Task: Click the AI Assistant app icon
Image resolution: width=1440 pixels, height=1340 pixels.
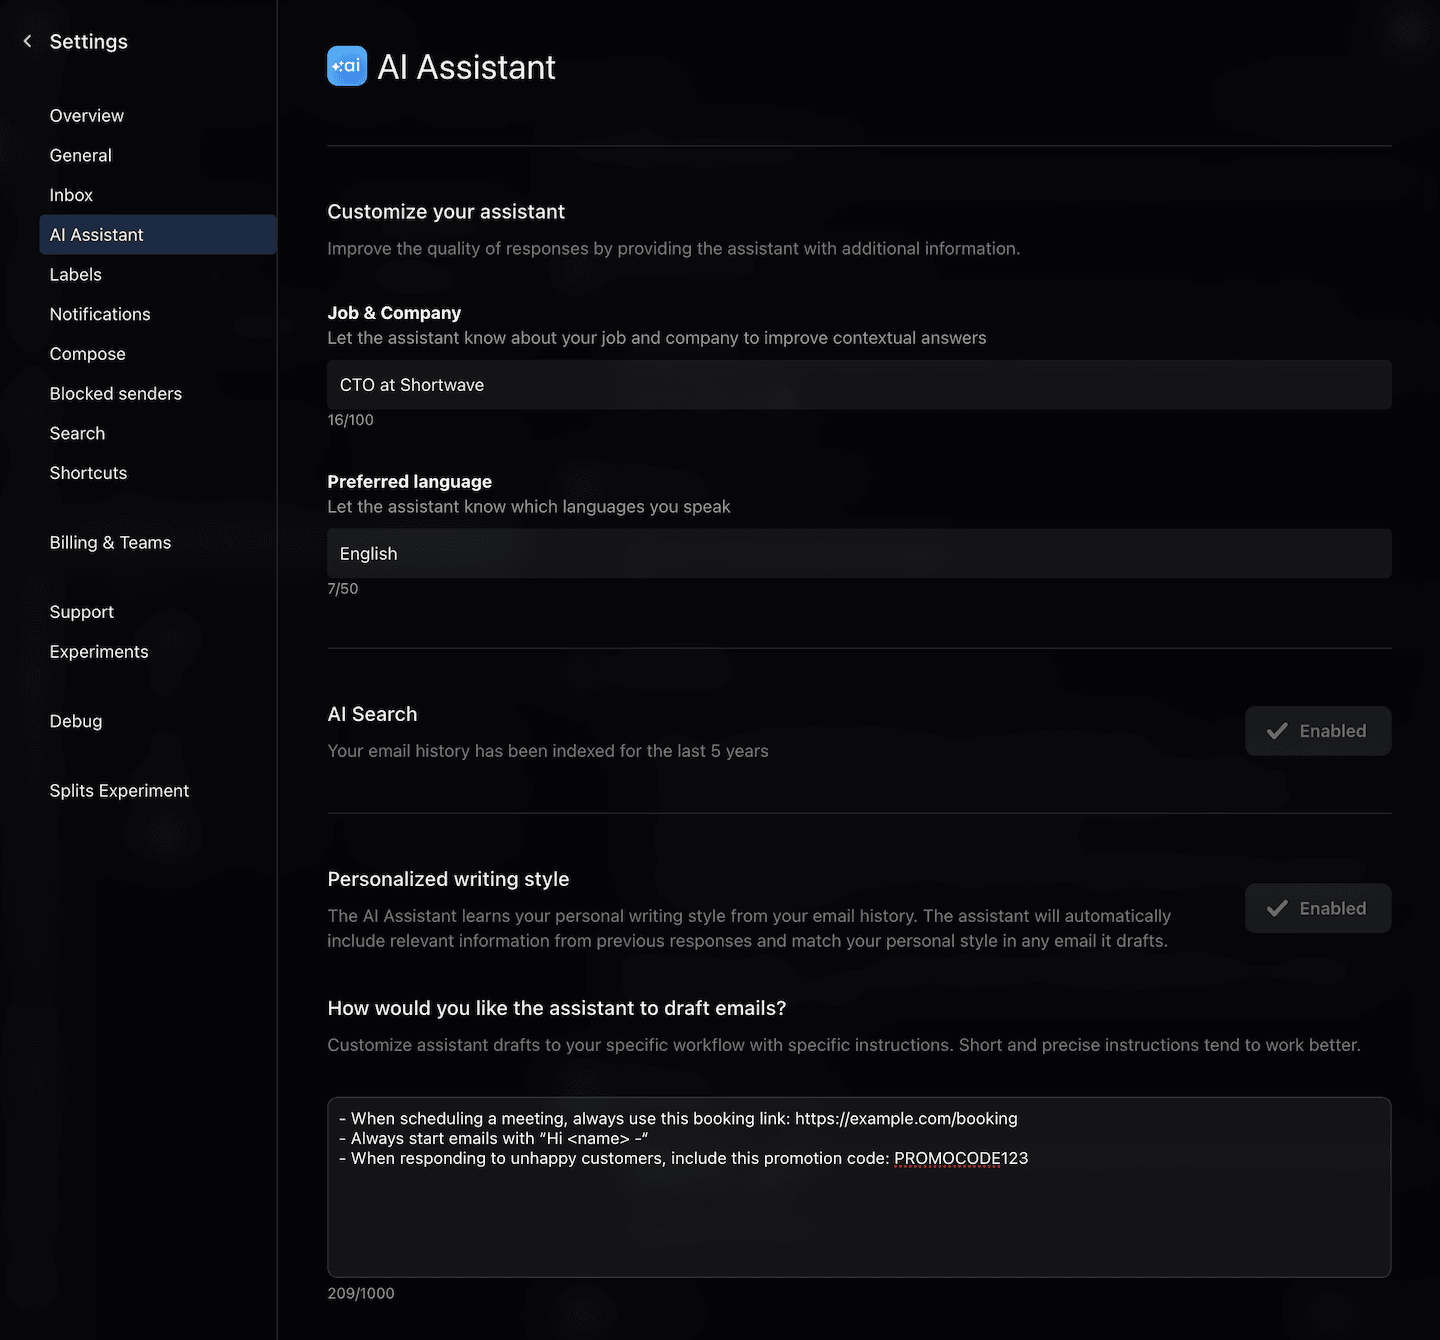Action: pyautogui.click(x=347, y=66)
